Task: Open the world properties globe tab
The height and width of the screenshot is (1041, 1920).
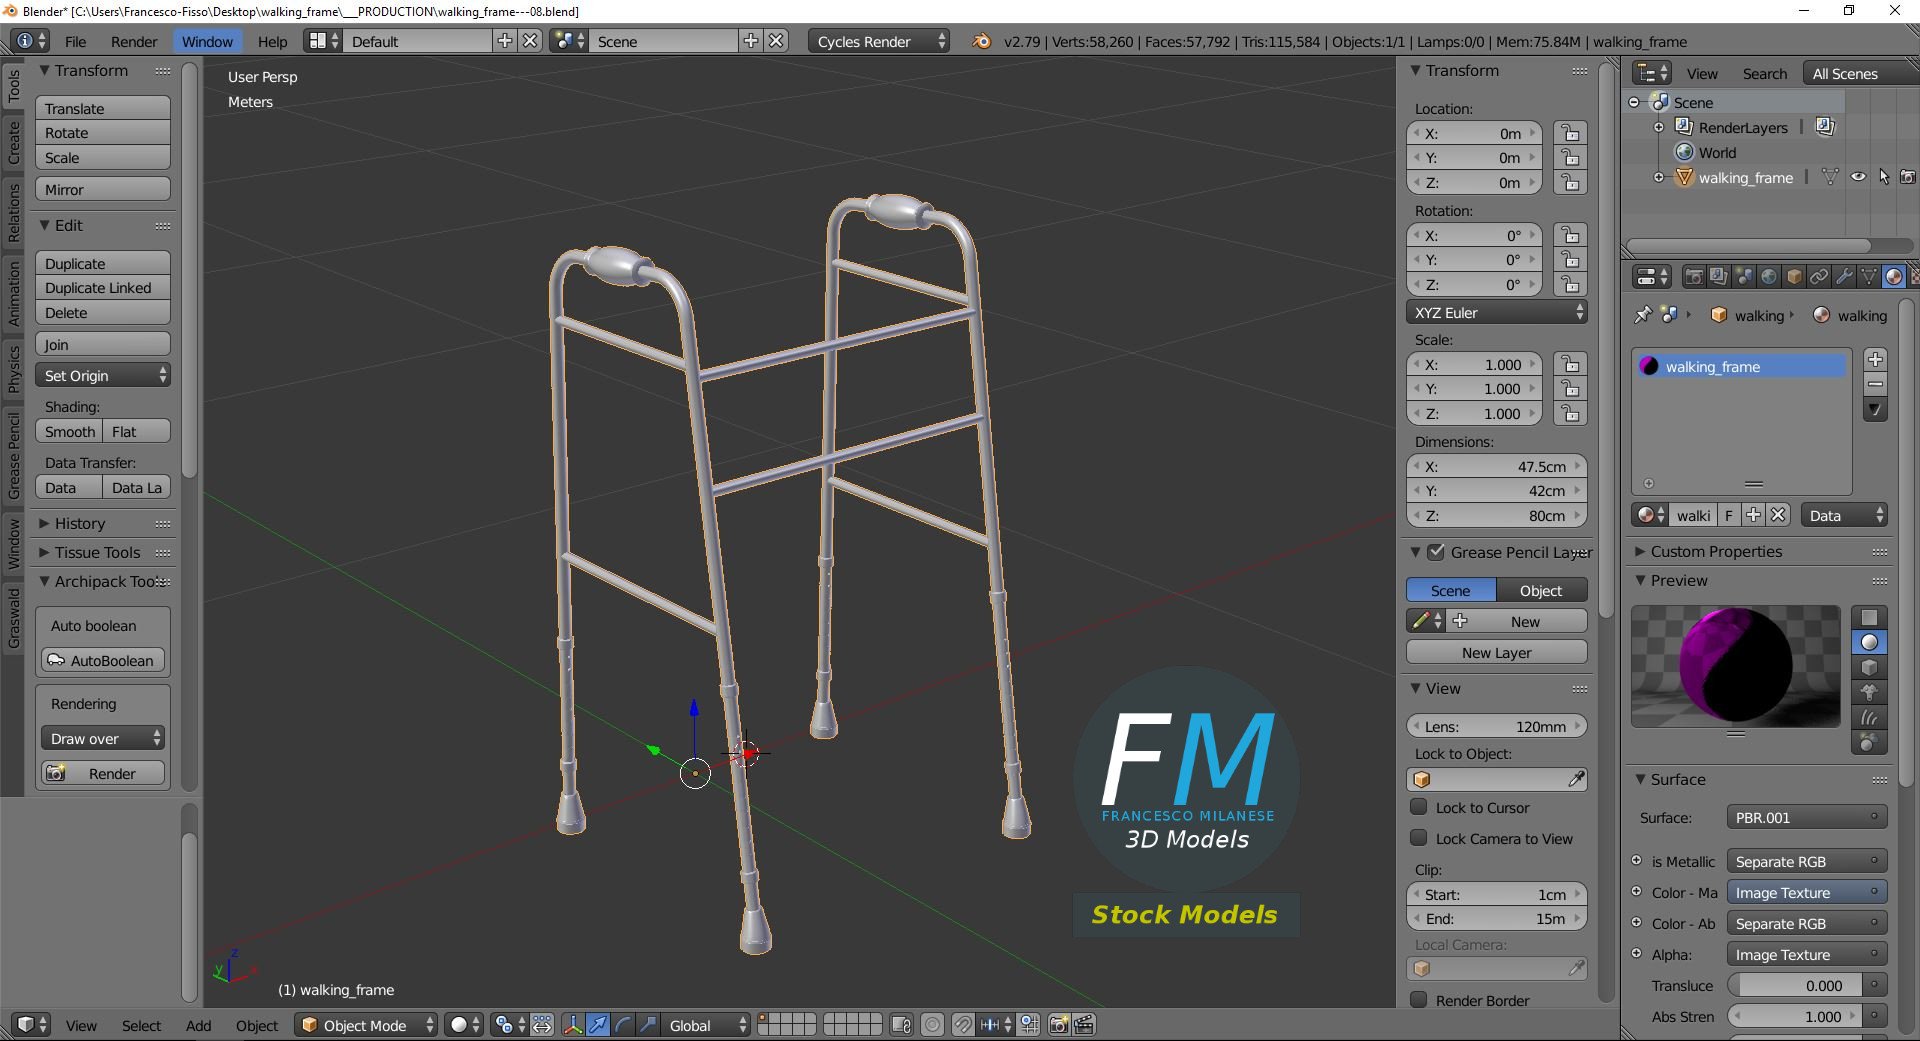Action: (1769, 277)
